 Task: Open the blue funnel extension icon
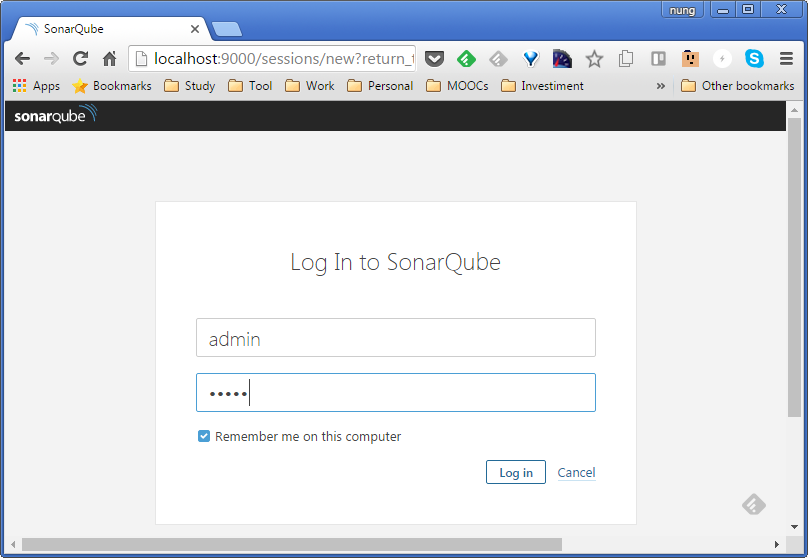[x=530, y=59]
